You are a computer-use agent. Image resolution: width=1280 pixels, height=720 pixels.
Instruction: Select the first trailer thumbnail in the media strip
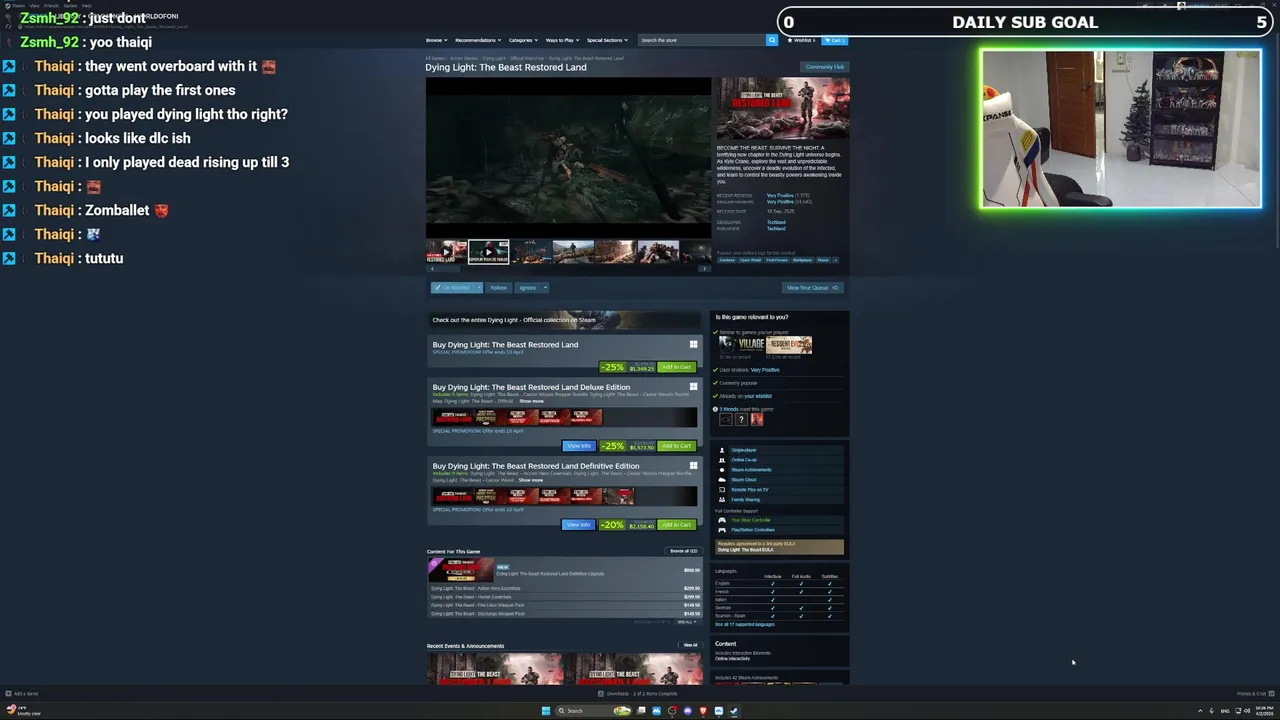pyautogui.click(x=447, y=252)
